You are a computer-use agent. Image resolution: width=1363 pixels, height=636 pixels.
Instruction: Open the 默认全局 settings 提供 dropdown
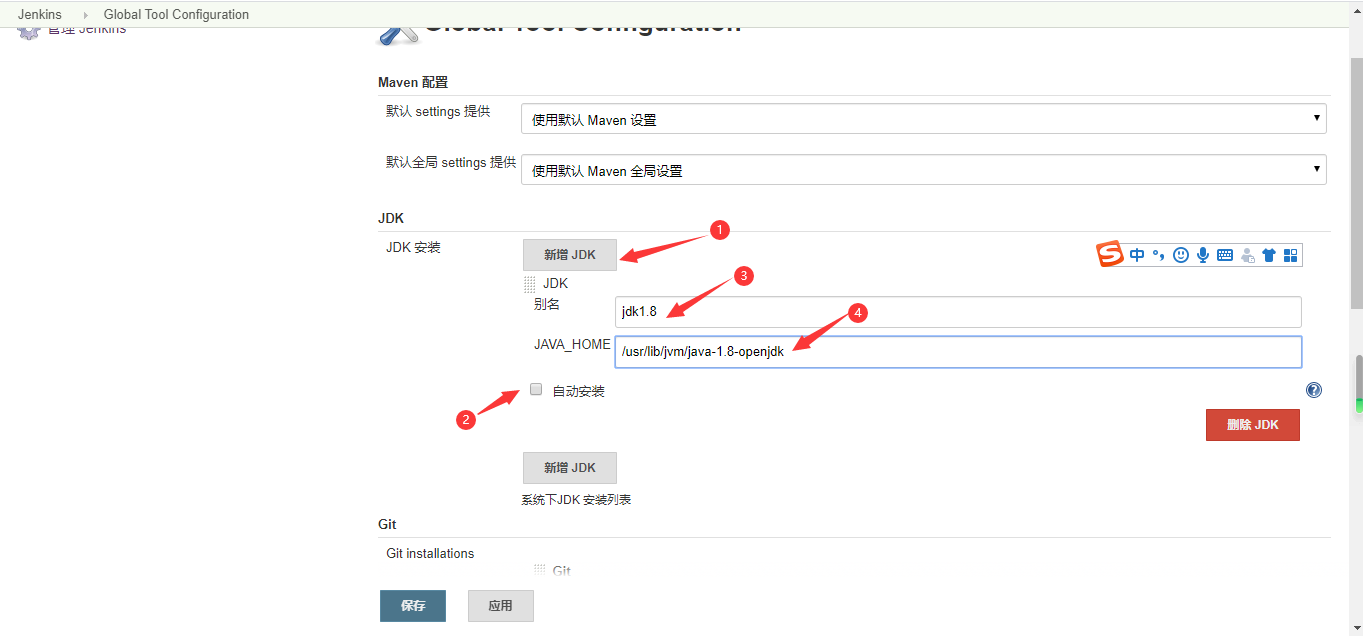(x=924, y=170)
